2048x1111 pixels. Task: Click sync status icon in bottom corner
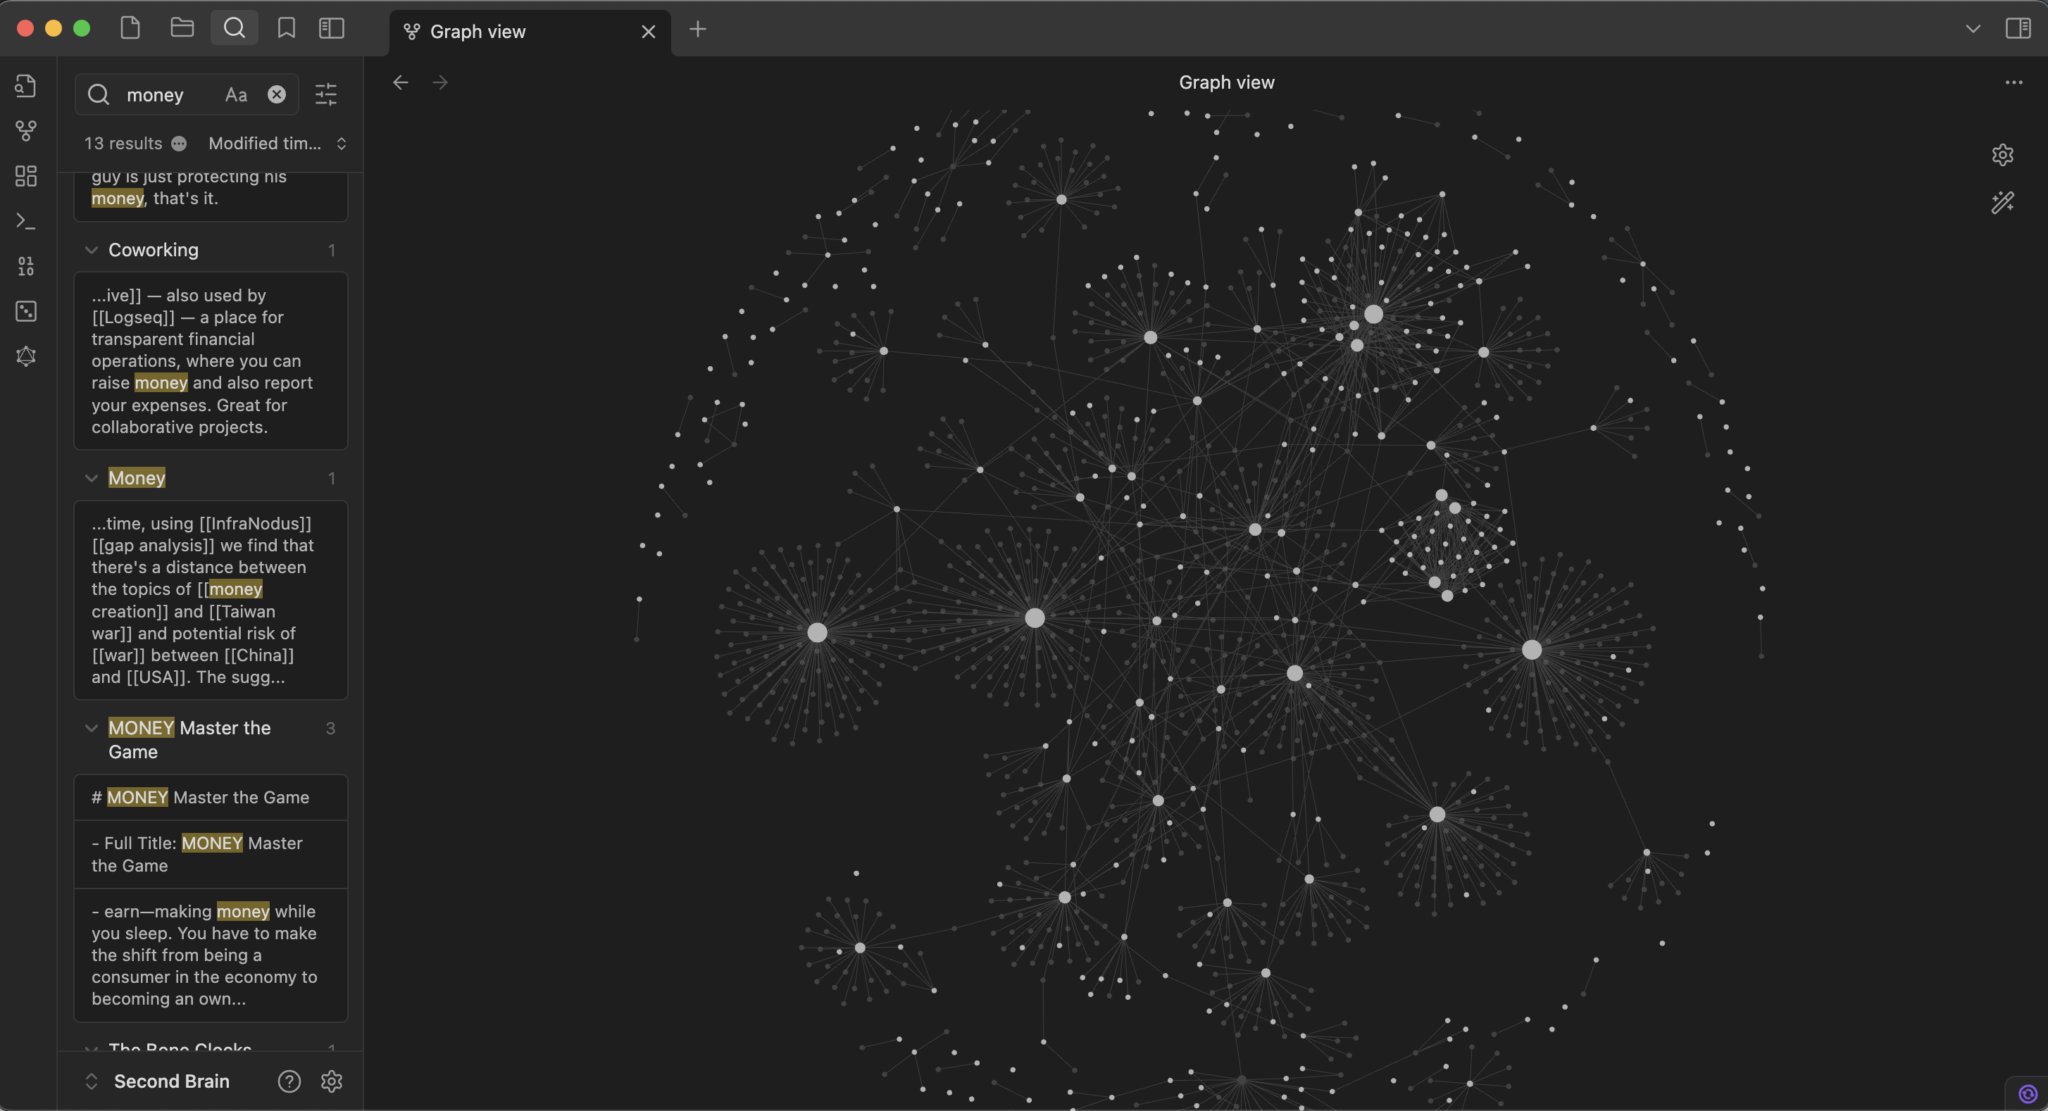[x=2028, y=1093]
